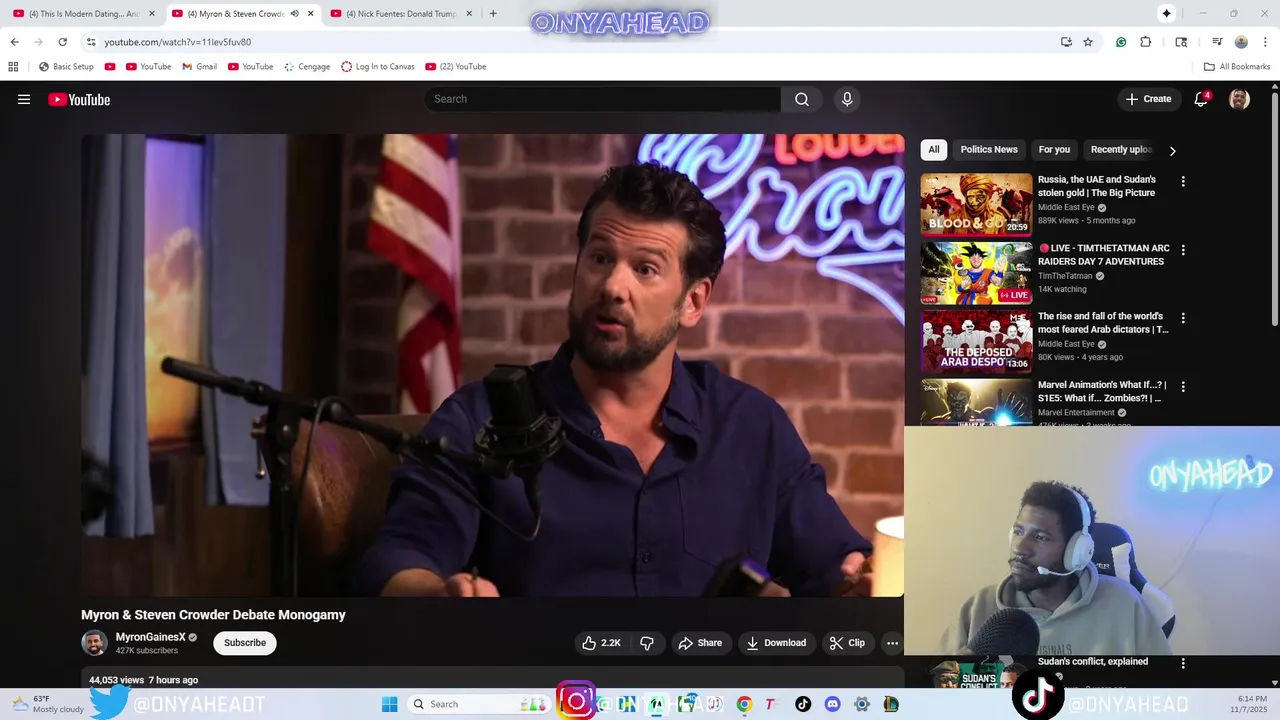Screen dimensions: 1280x720
Task: Open the (22) YouTube bookmark
Action: click(x=456, y=67)
